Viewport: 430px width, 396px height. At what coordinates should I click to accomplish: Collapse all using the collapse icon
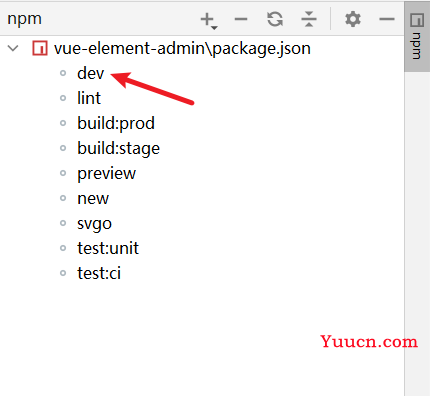tap(309, 19)
